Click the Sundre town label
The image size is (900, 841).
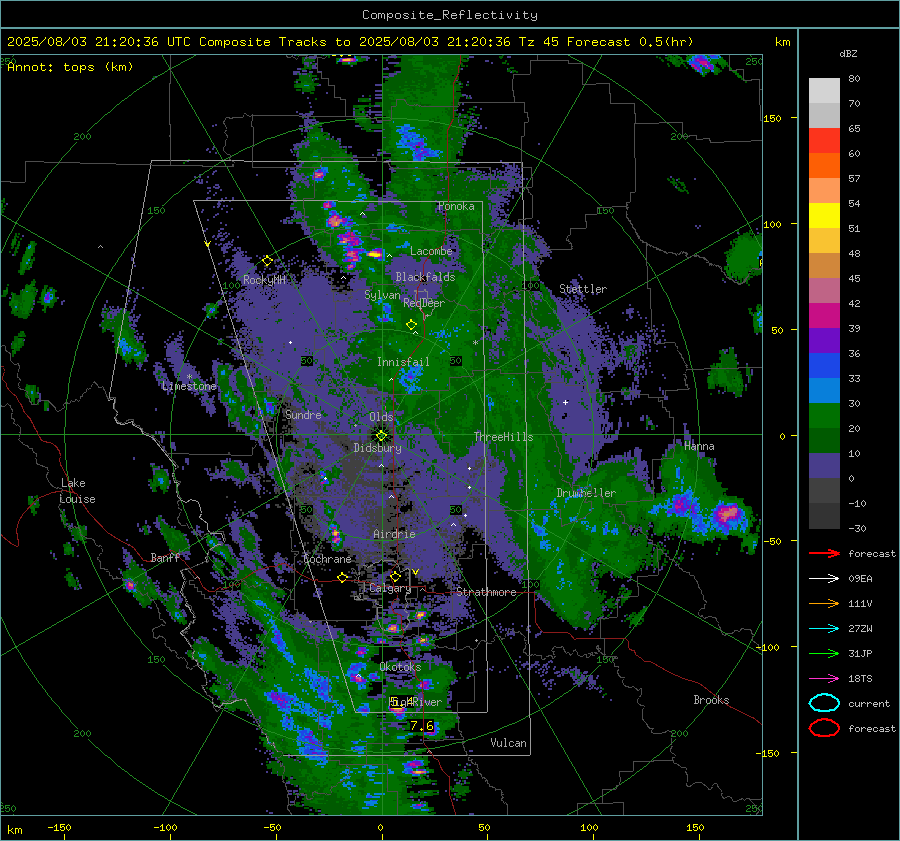(303, 414)
